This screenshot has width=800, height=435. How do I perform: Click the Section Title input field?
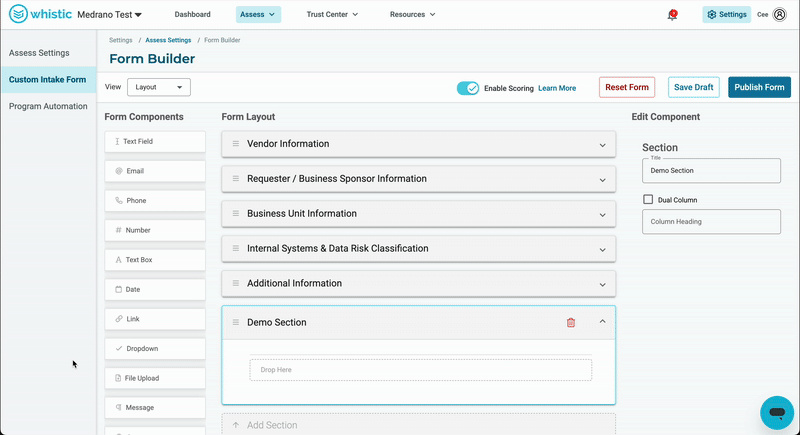pyautogui.click(x=711, y=171)
